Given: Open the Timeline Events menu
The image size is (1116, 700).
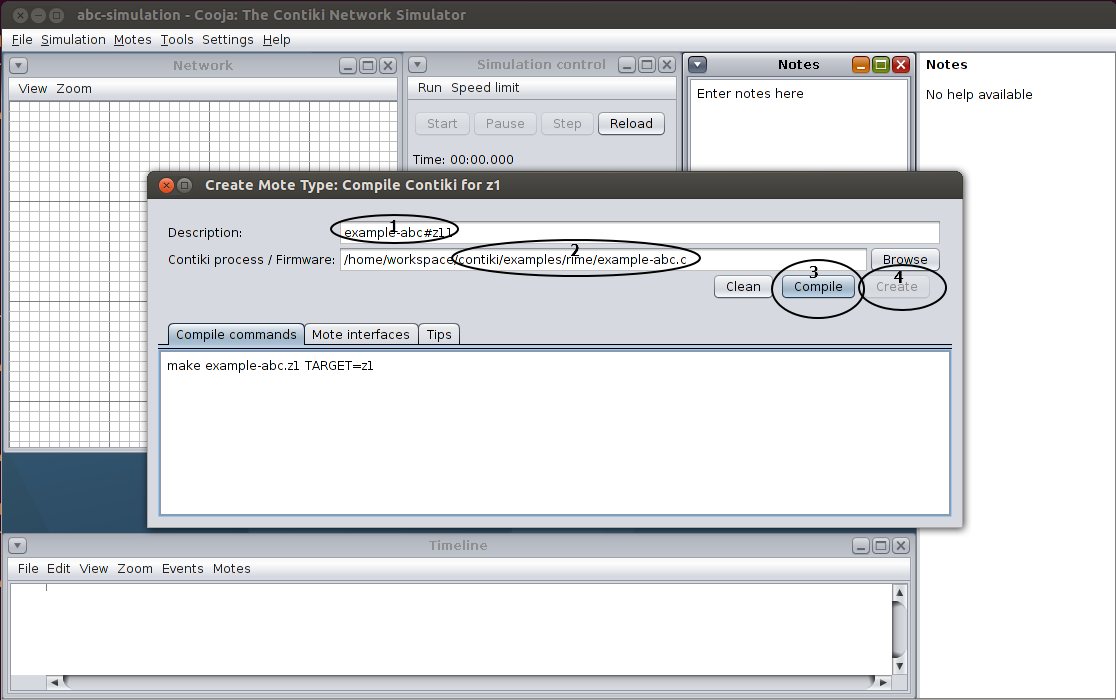Looking at the screenshot, I should point(182,569).
